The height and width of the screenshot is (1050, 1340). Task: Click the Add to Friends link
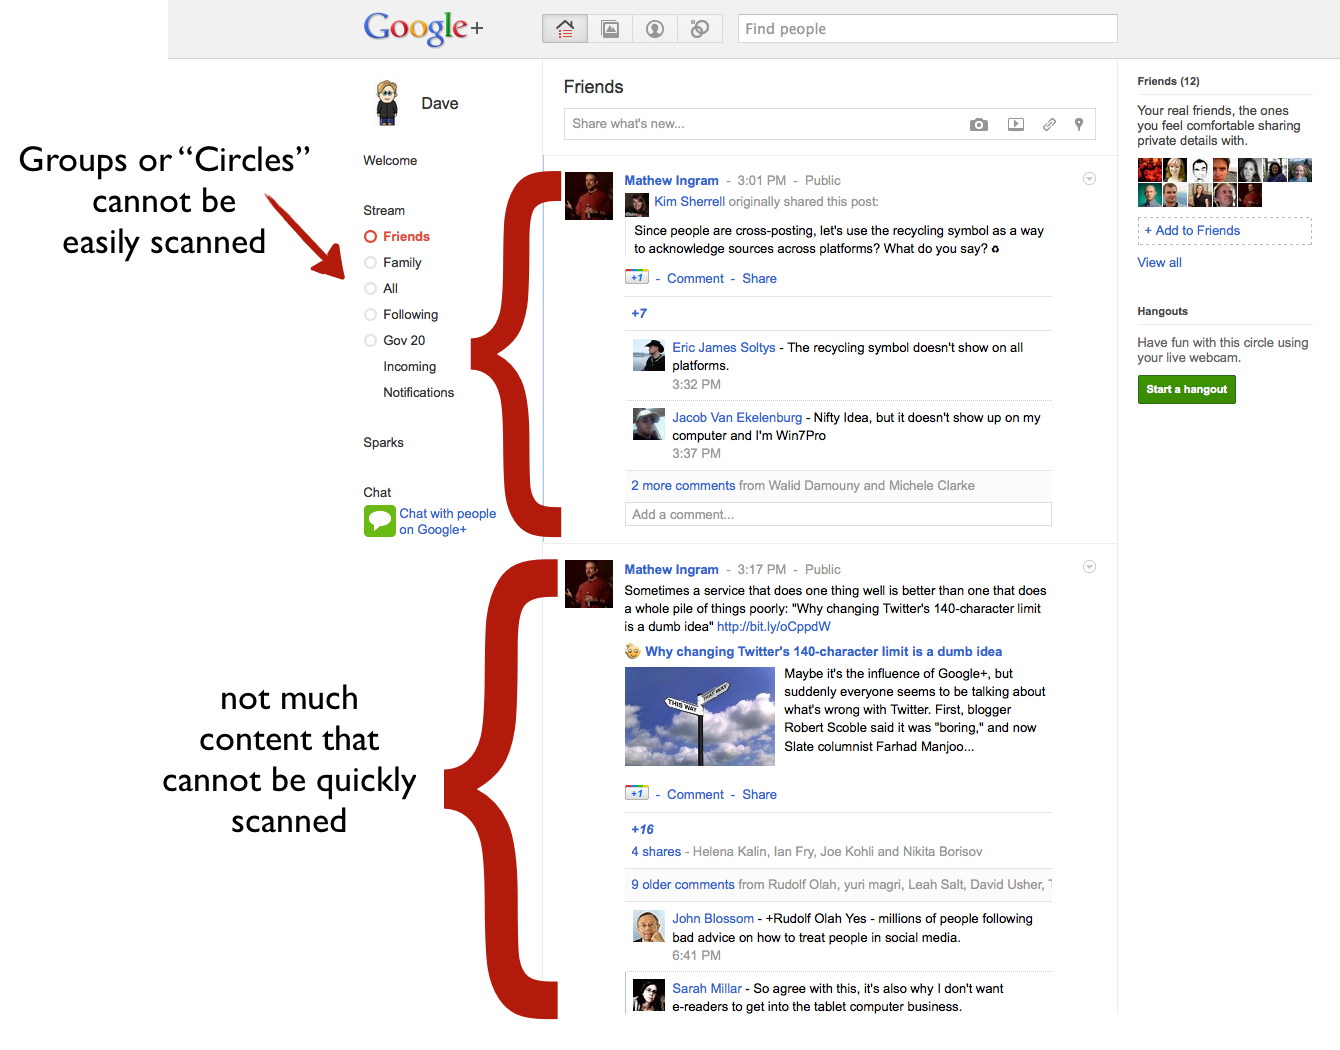(1197, 231)
